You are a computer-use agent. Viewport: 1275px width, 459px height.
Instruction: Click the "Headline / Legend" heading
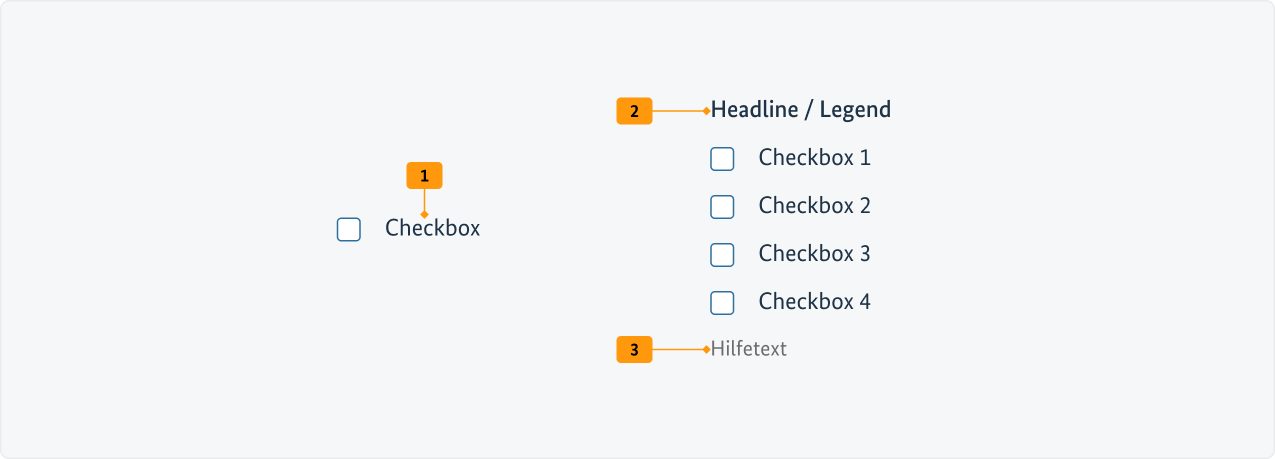tap(800, 110)
